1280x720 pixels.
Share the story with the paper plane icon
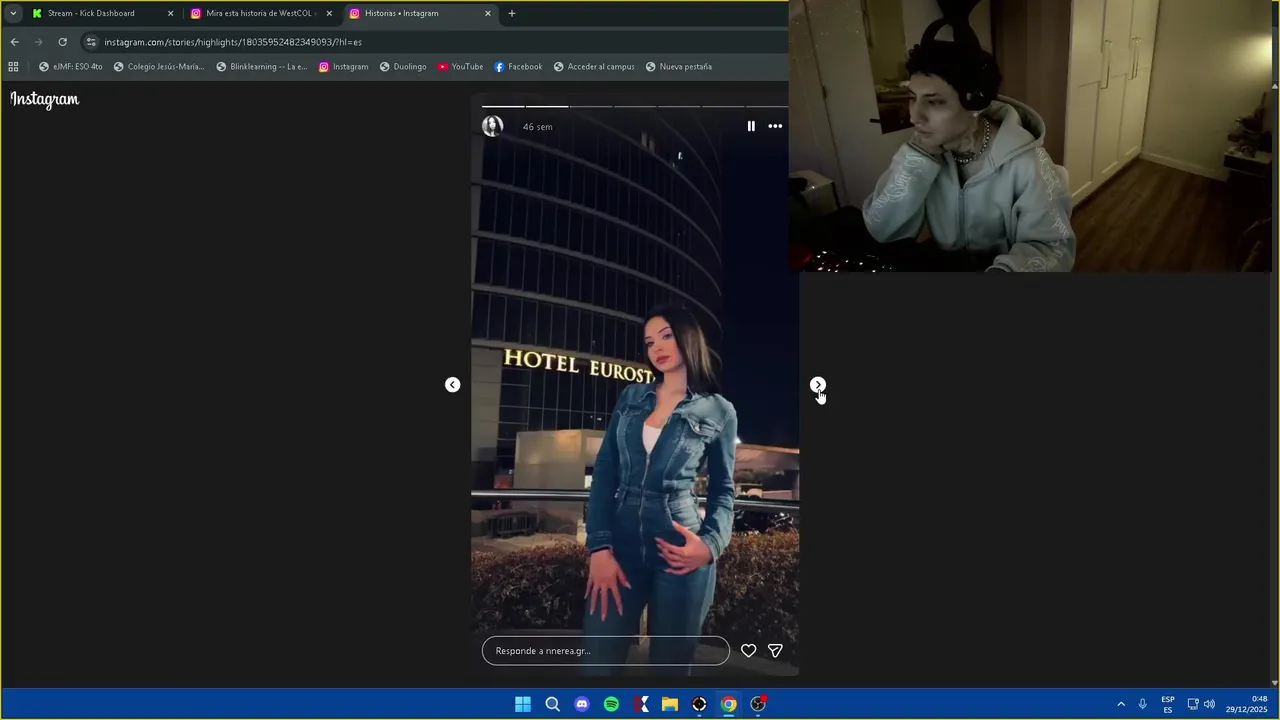click(775, 651)
